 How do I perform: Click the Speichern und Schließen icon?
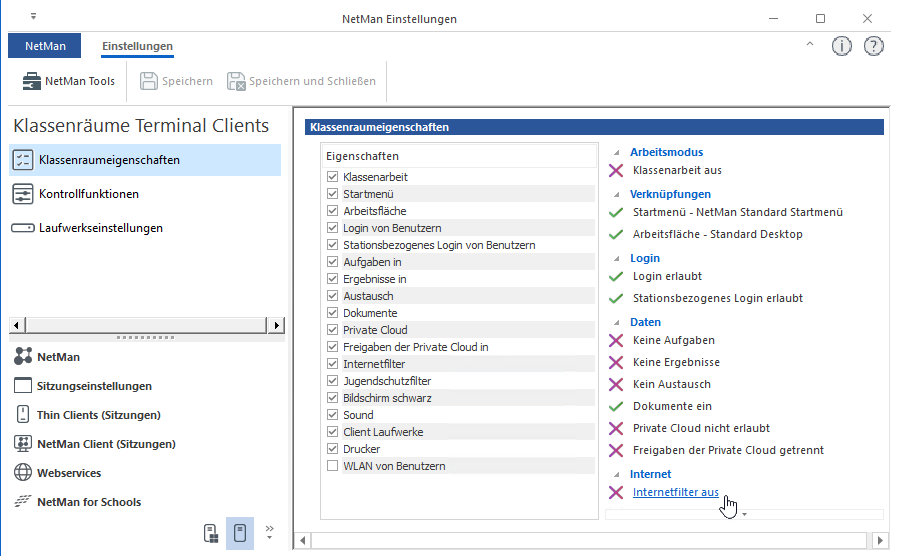(x=236, y=81)
